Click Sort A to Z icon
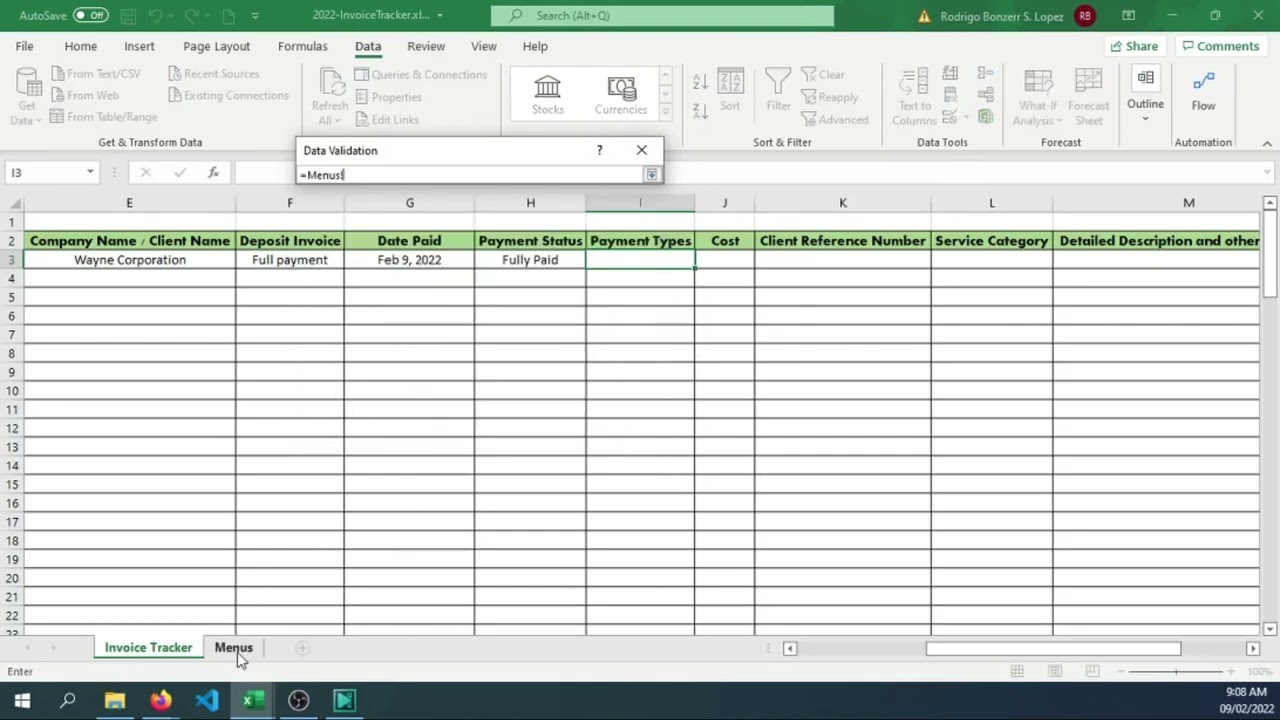 tap(700, 82)
